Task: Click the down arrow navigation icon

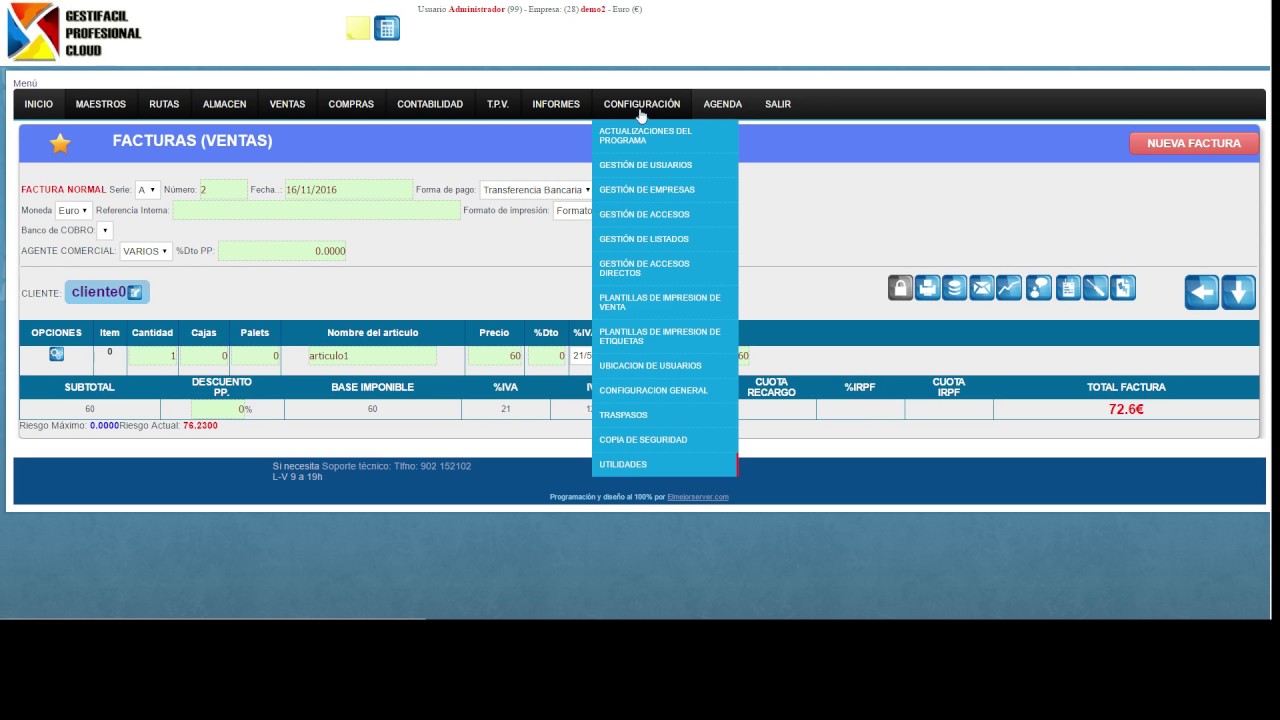Action: coord(1238,292)
